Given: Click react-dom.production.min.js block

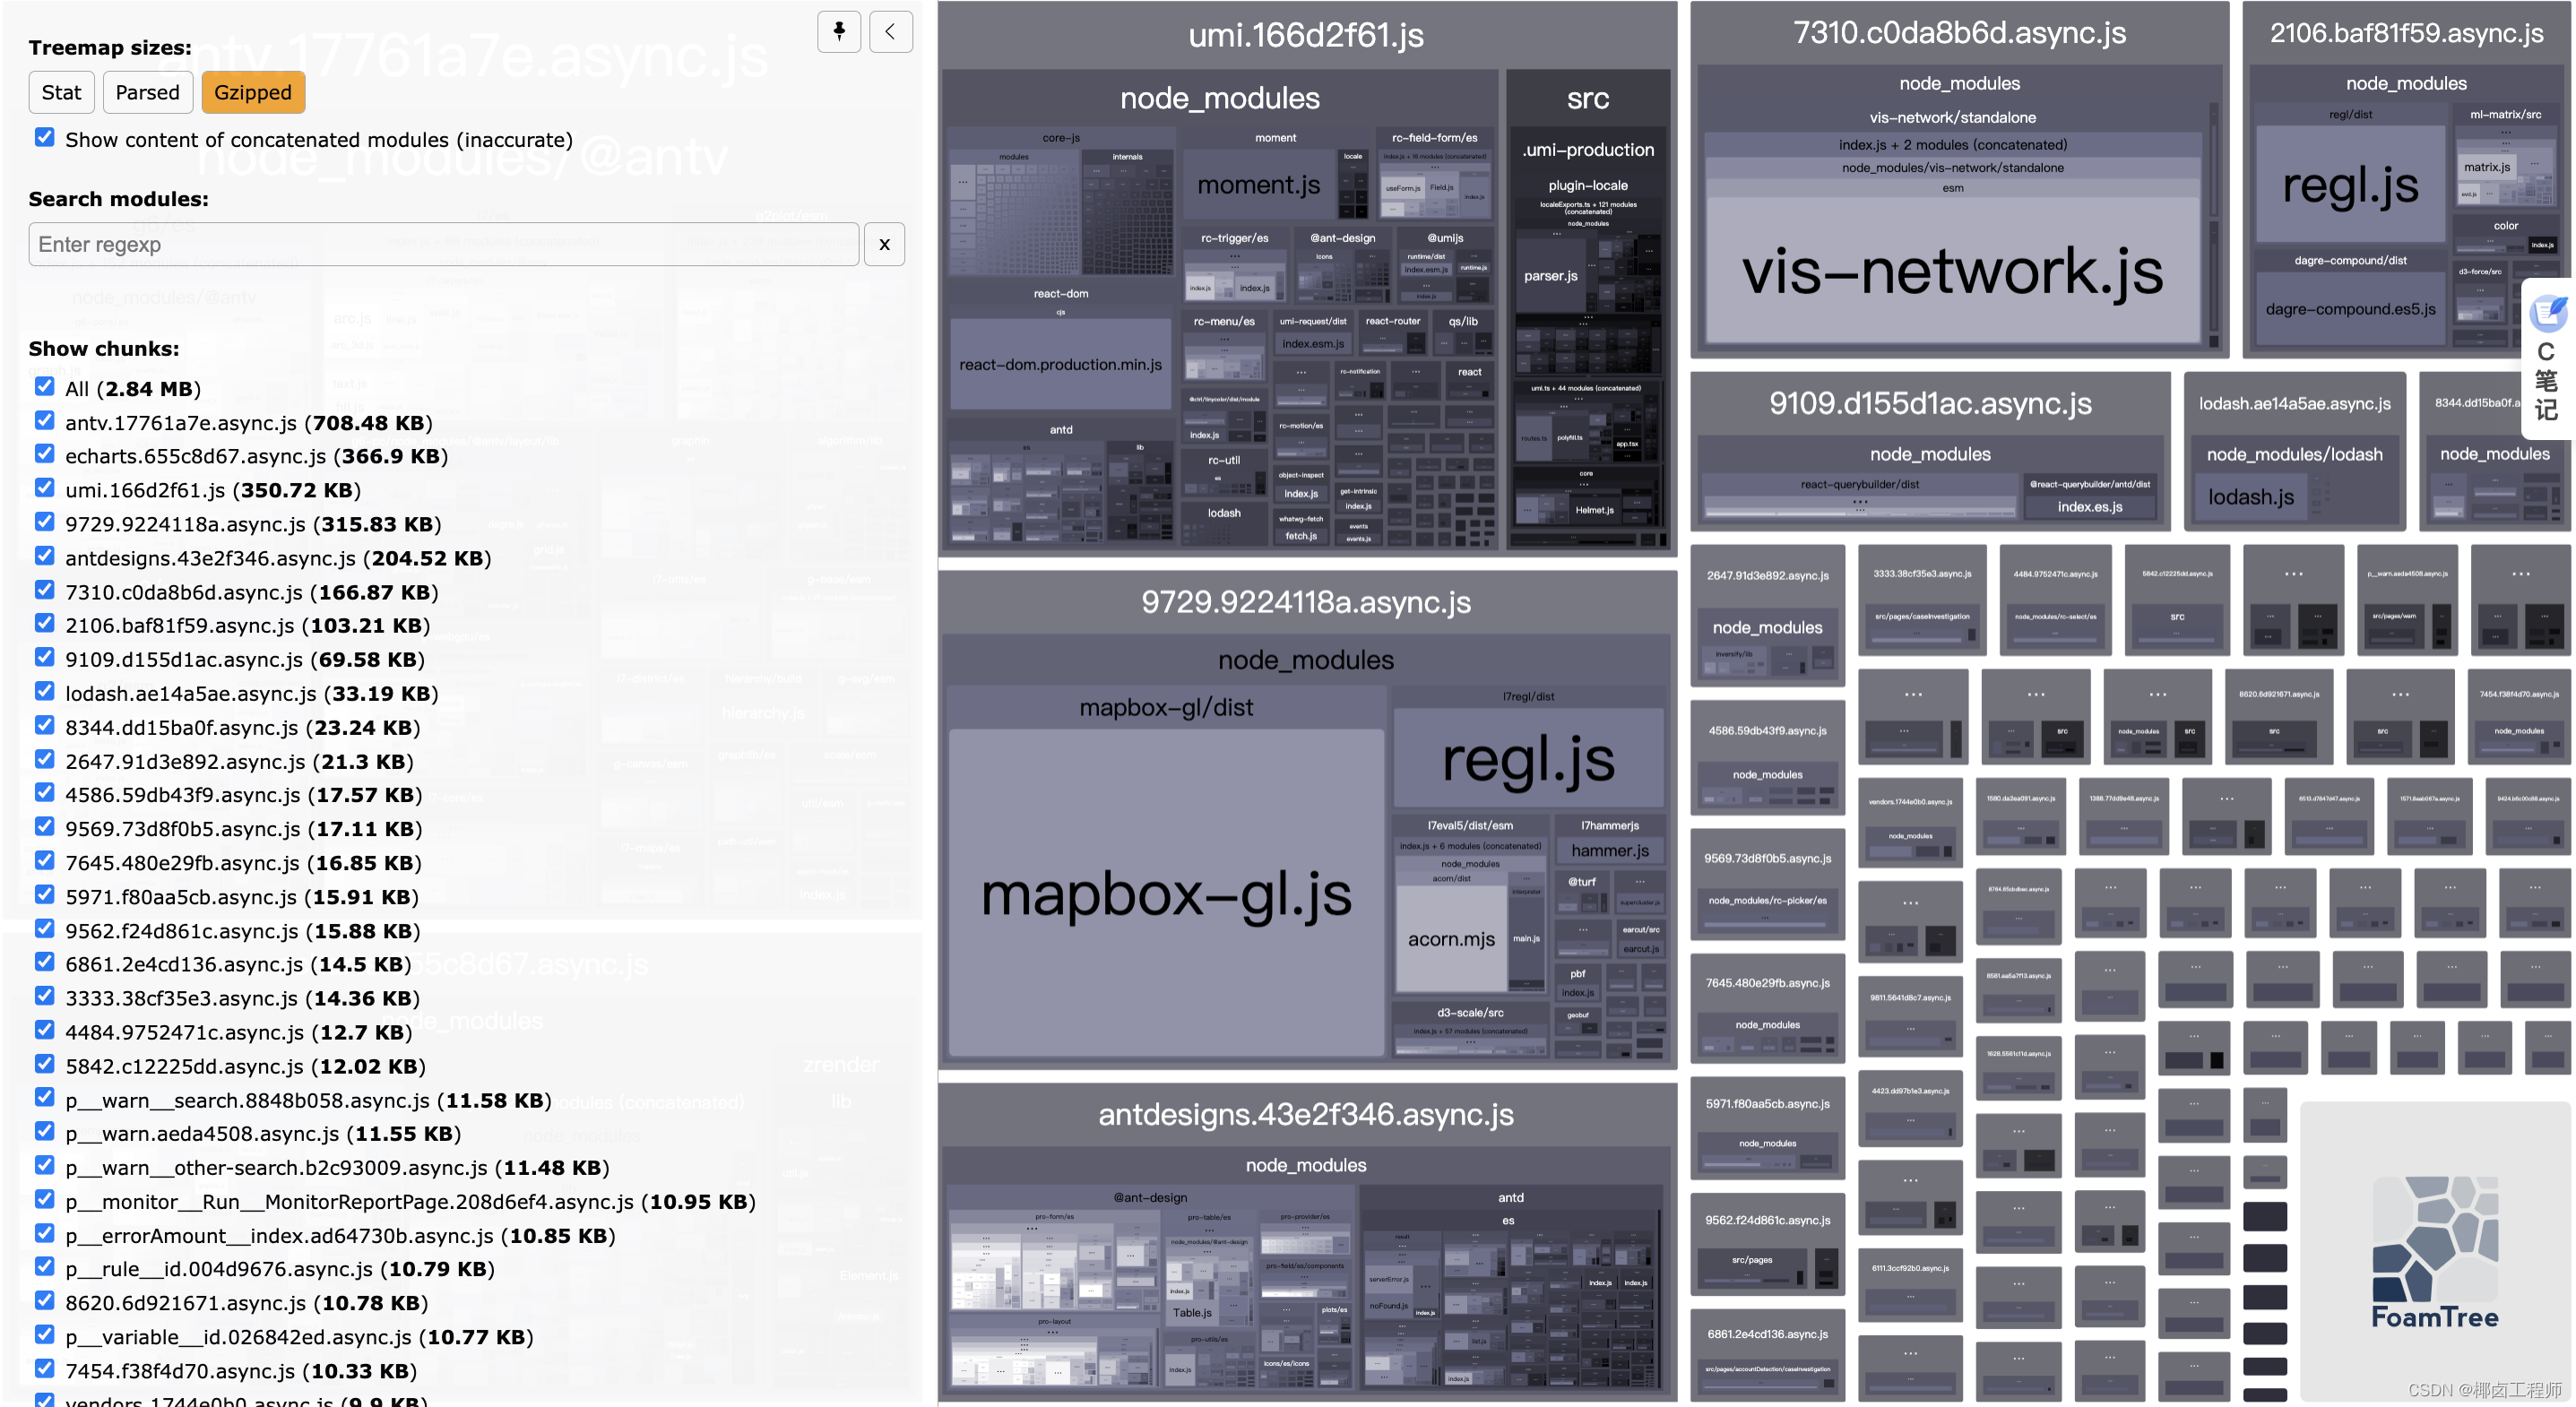Looking at the screenshot, I should click(1060, 364).
